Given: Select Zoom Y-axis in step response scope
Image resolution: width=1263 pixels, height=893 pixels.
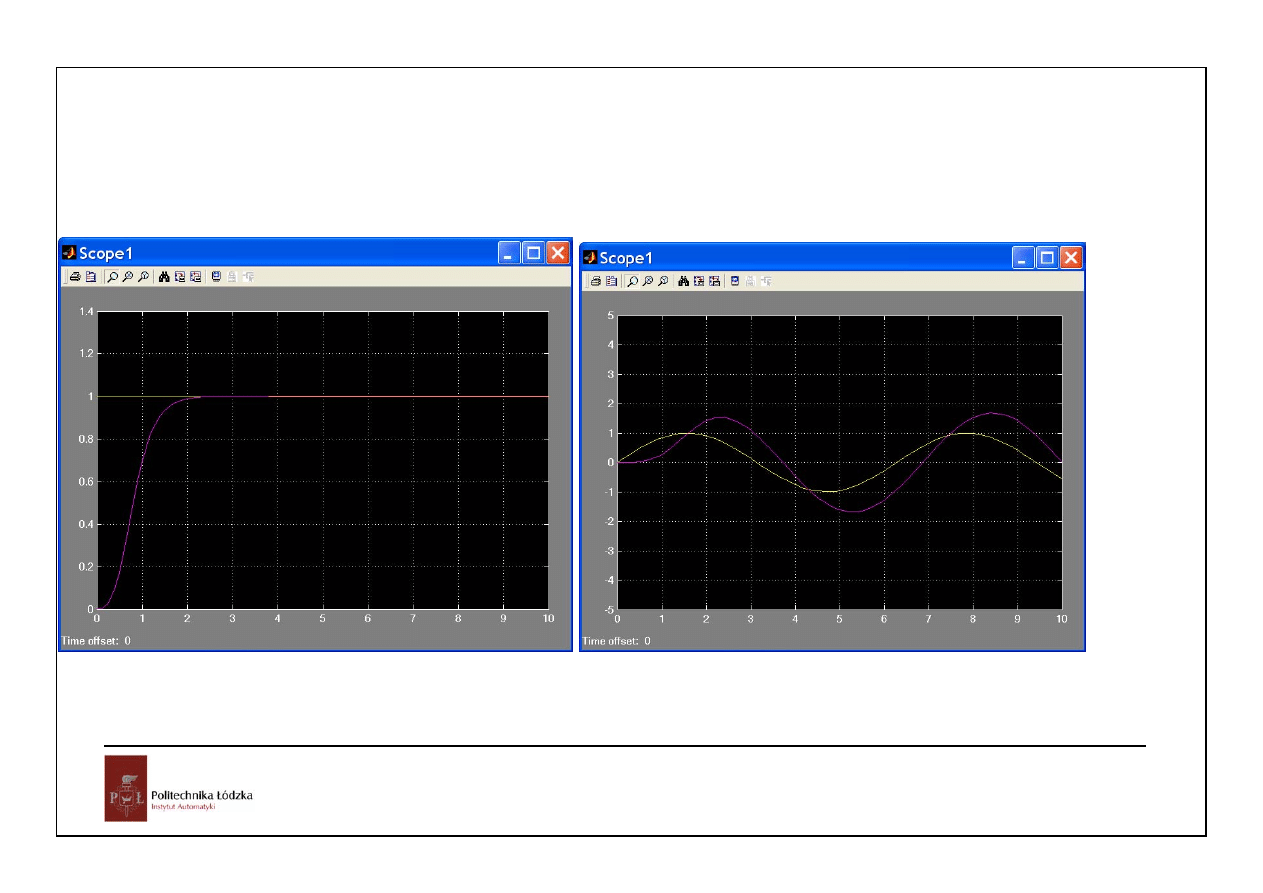Looking at the screenshot, I should coord(143,277).
